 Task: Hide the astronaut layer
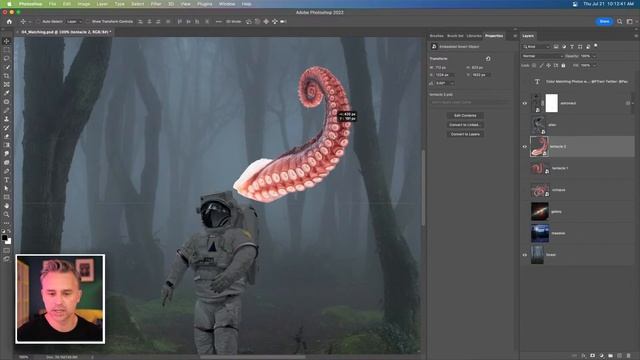(525, 103)
